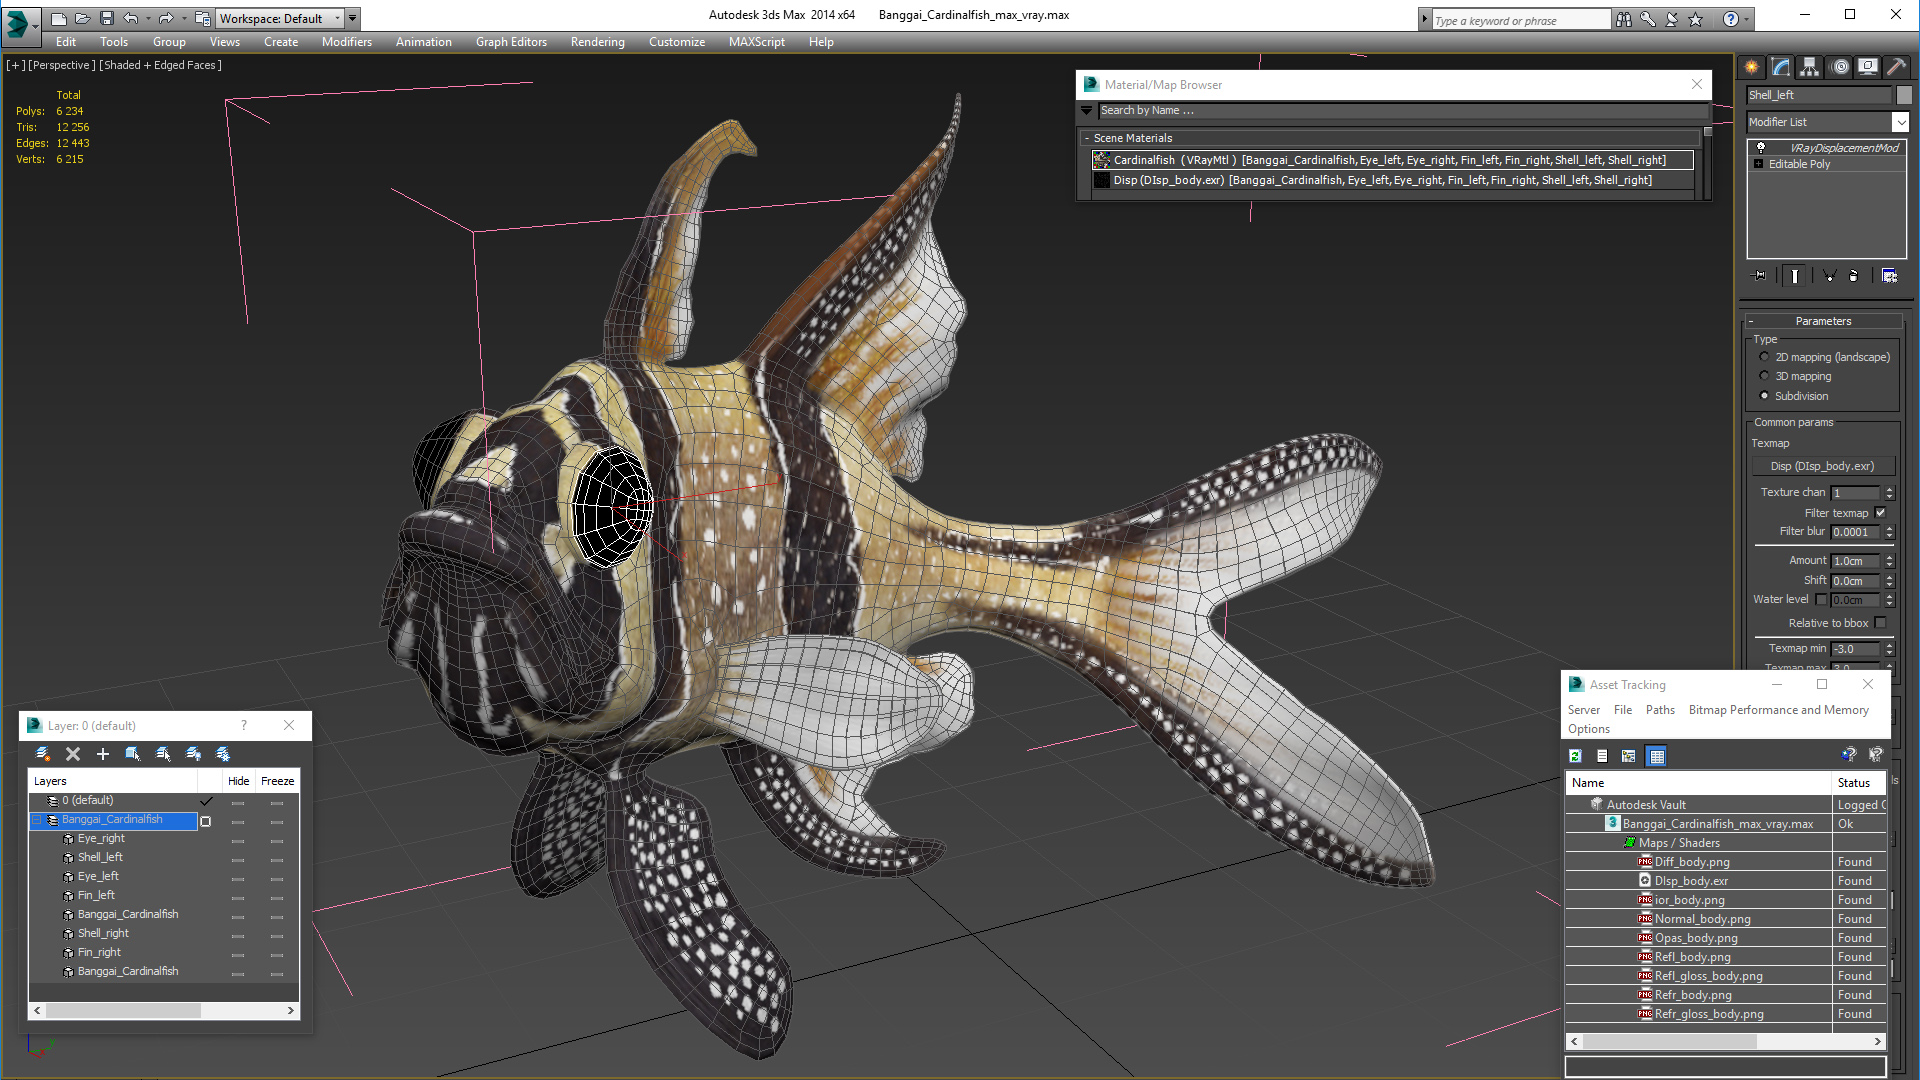
Task: Click the binoculars search icon
Action: click(x=1624, y=19)
